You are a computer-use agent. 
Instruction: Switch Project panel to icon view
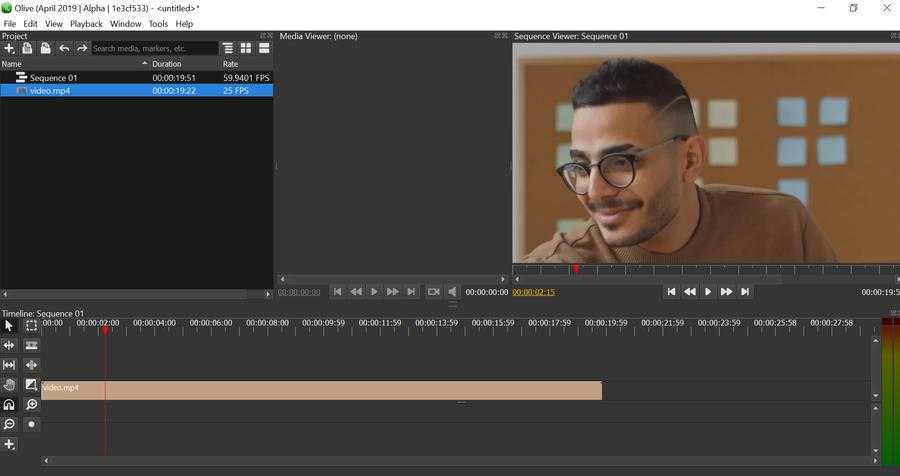[x=246, y=48]
